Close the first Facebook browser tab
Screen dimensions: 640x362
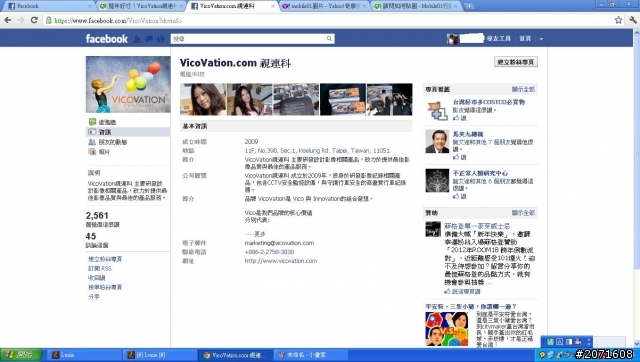[x=90, y=6]
